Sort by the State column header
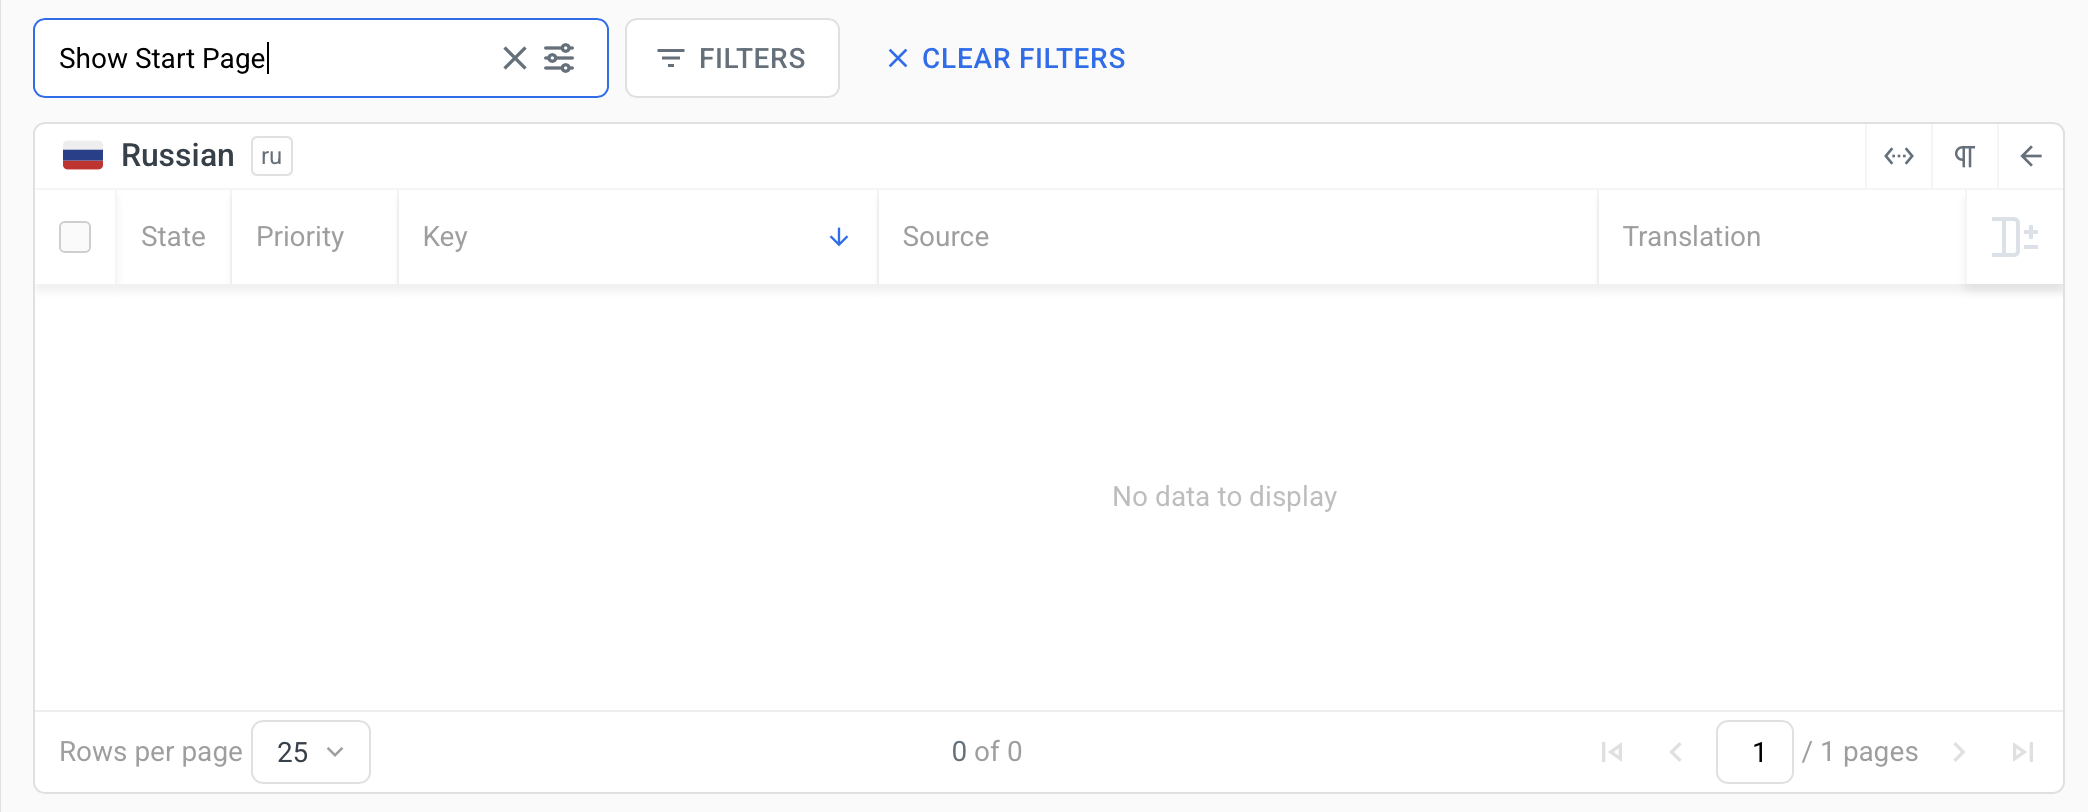2088x812 pixels. [173, 237]
